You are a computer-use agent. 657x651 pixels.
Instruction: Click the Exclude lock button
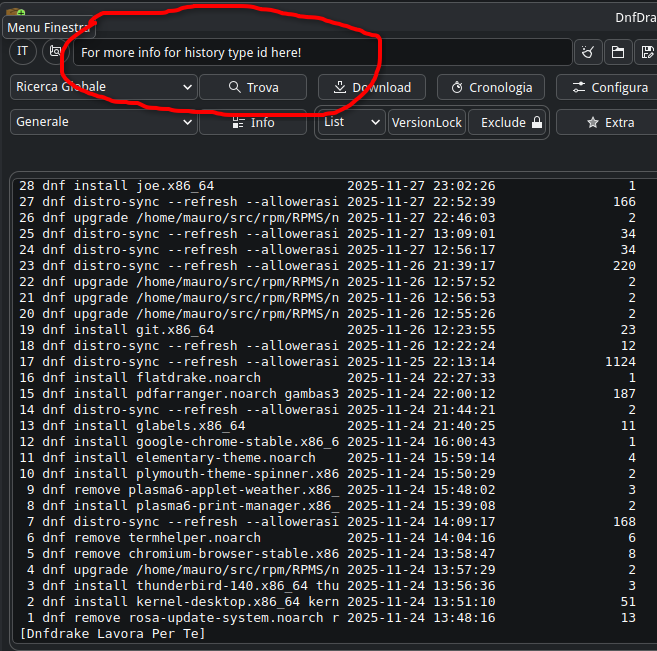[x=507, y=122]
